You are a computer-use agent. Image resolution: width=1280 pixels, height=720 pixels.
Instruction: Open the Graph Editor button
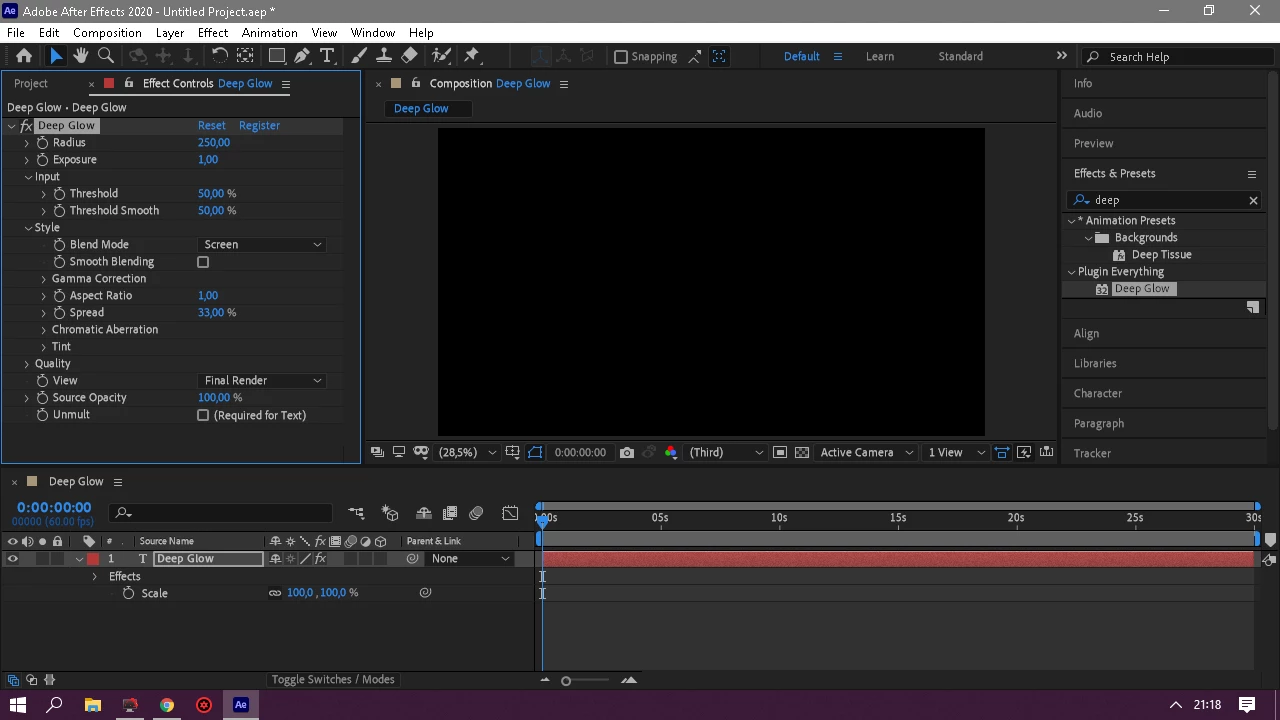[x=510, y=513]
